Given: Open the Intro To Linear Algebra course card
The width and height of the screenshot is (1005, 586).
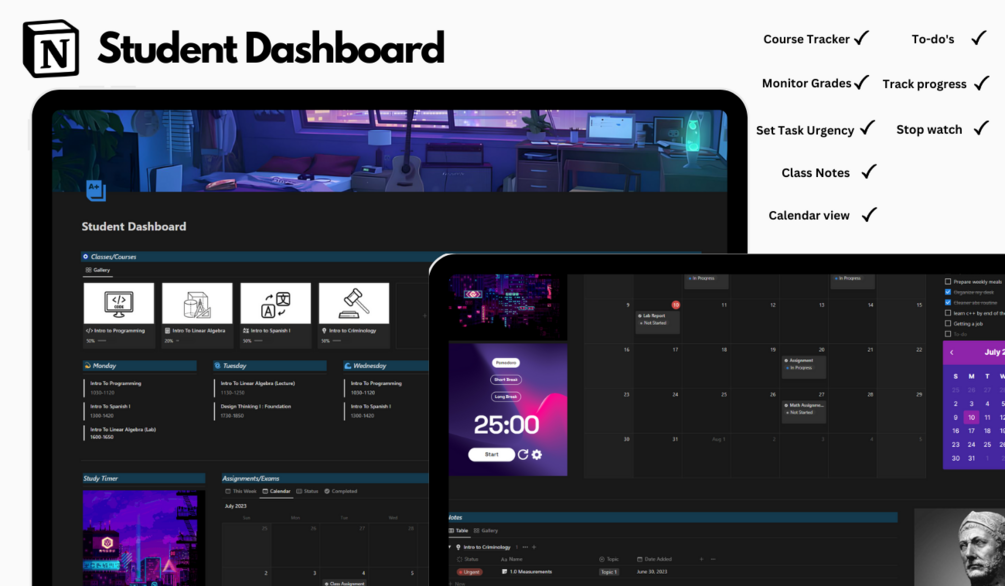Looking at the screenshot, I should pyautogui.click(x=197, y=315).
